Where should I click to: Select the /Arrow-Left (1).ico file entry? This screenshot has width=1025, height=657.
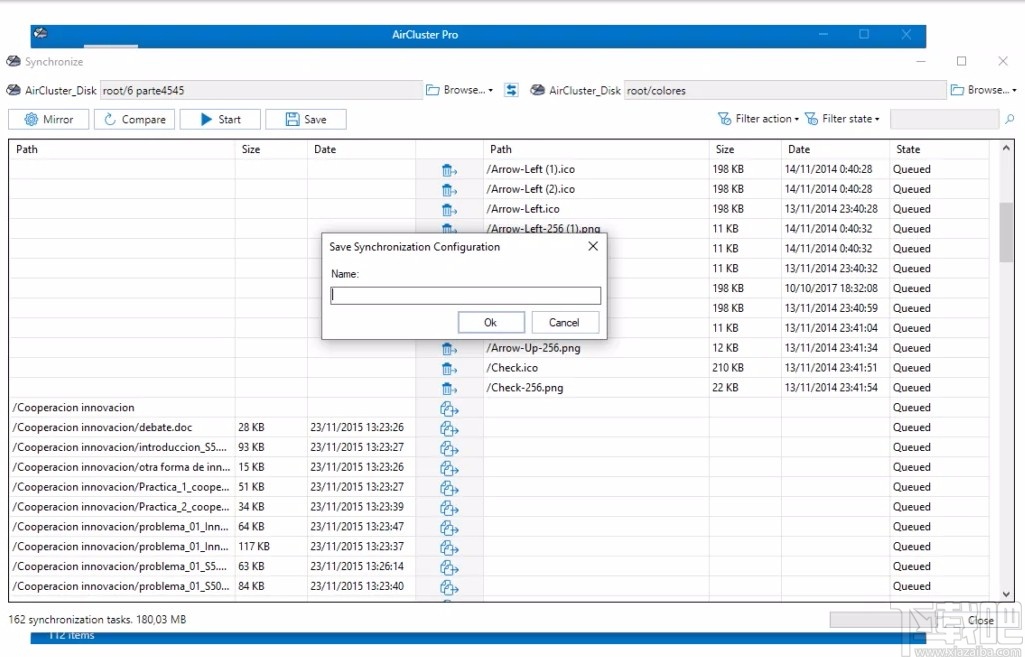coord(530,169)
